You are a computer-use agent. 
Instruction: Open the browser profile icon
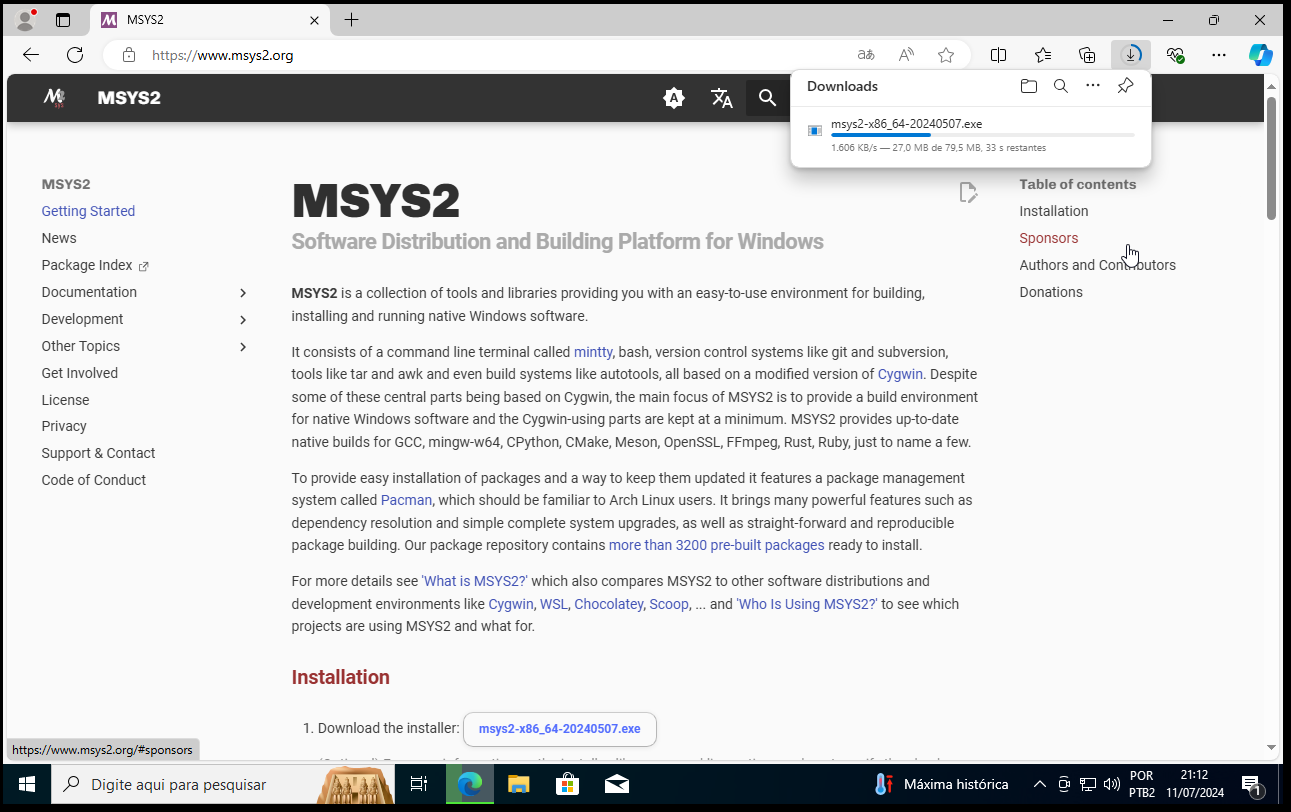click(25, 20)
